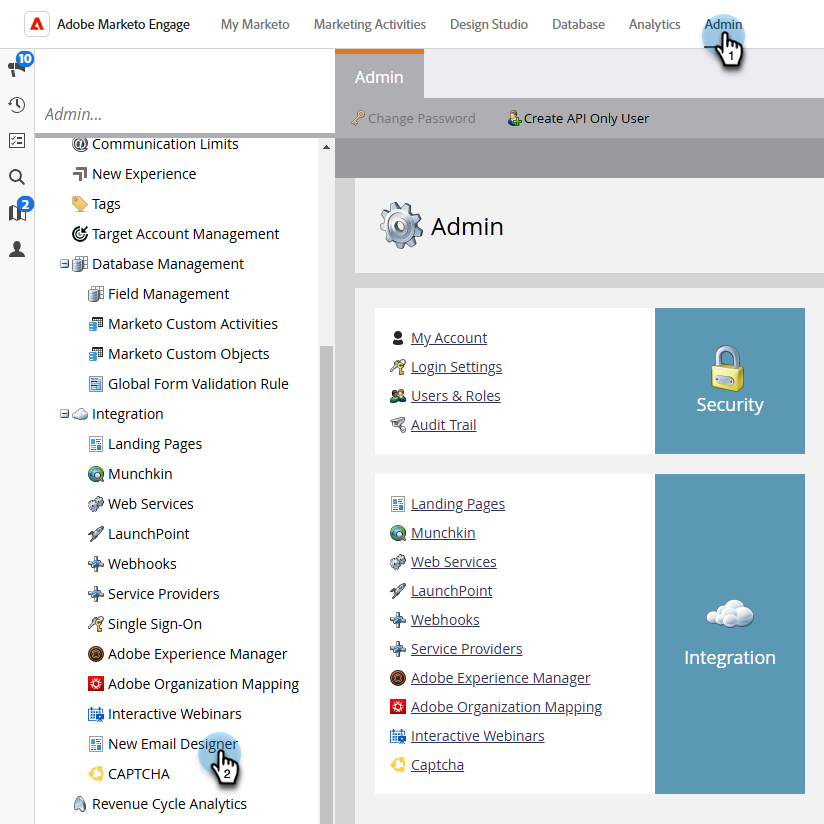Image resolution: width=824 pixels, height=824 pixels.
Task: Click the Adobe logo icon
Action: pos(37,24)
